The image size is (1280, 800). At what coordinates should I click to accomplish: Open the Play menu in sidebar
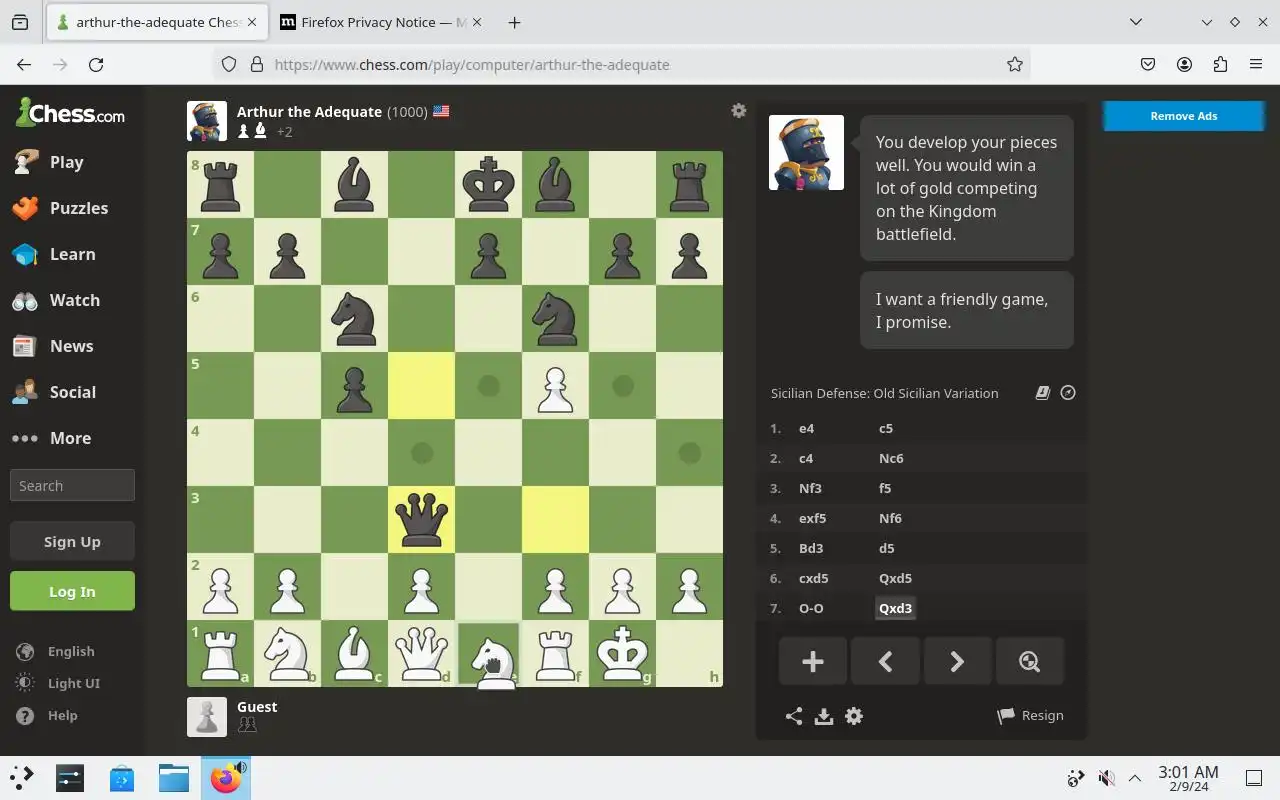coord(71,162)
